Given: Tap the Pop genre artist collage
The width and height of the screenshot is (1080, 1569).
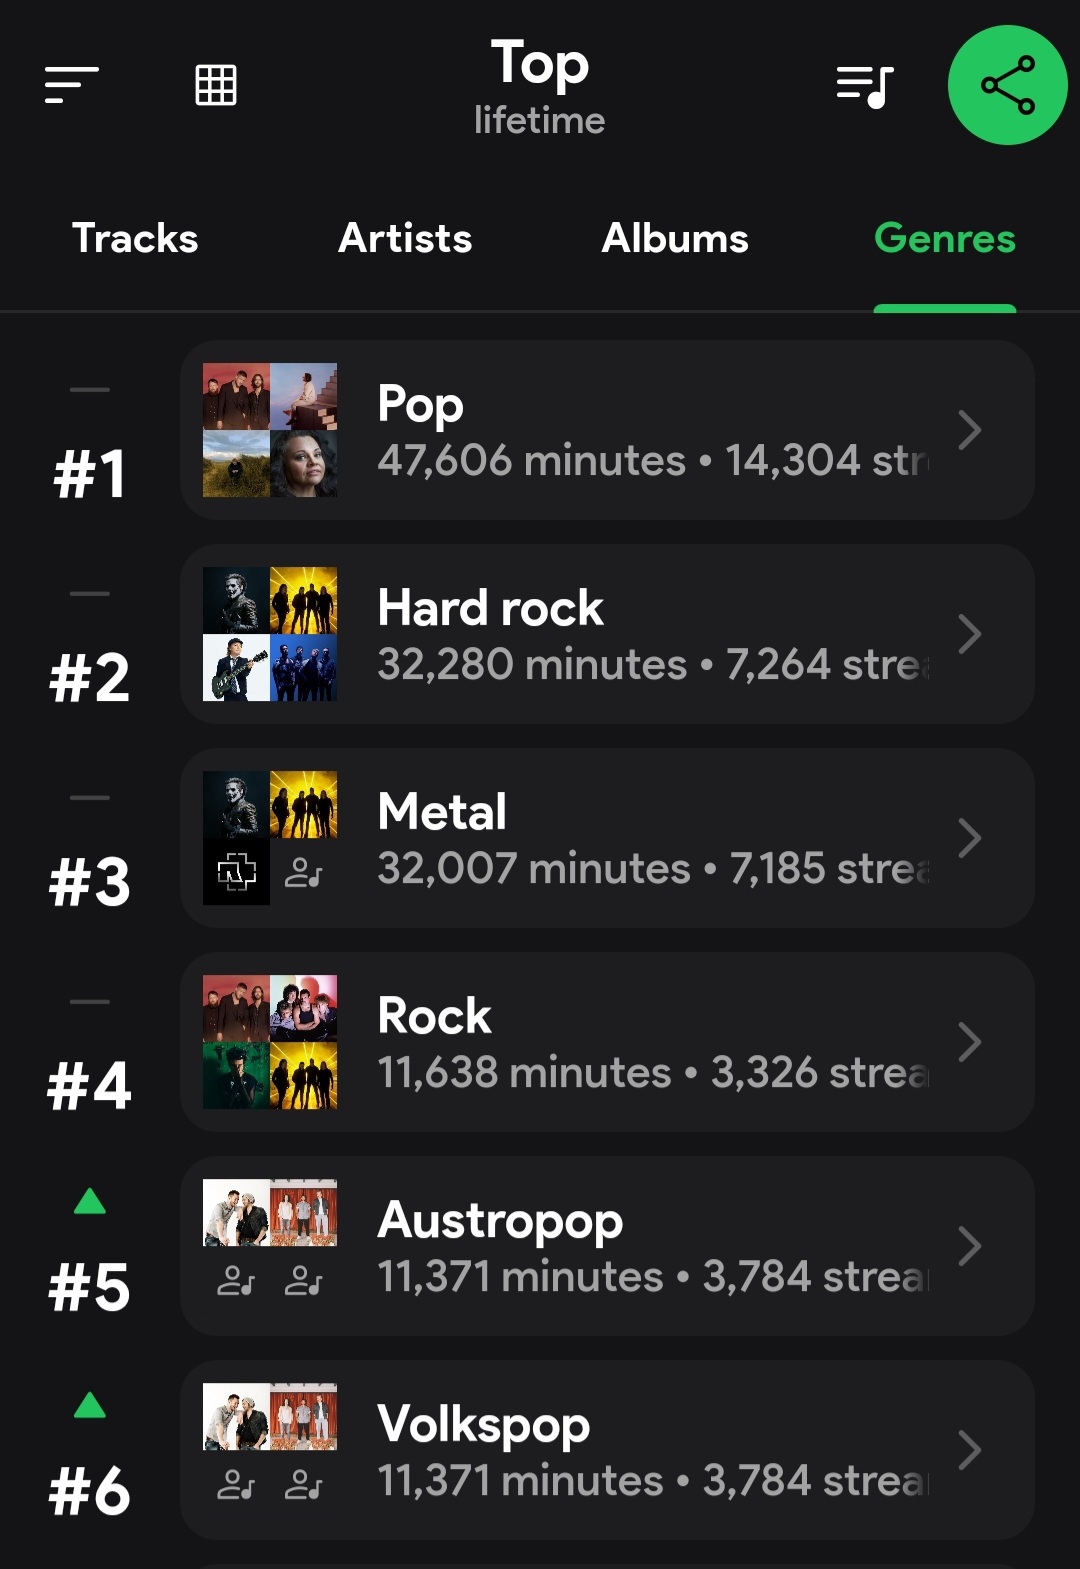Looking at the screenshot, I should (270, 430).
